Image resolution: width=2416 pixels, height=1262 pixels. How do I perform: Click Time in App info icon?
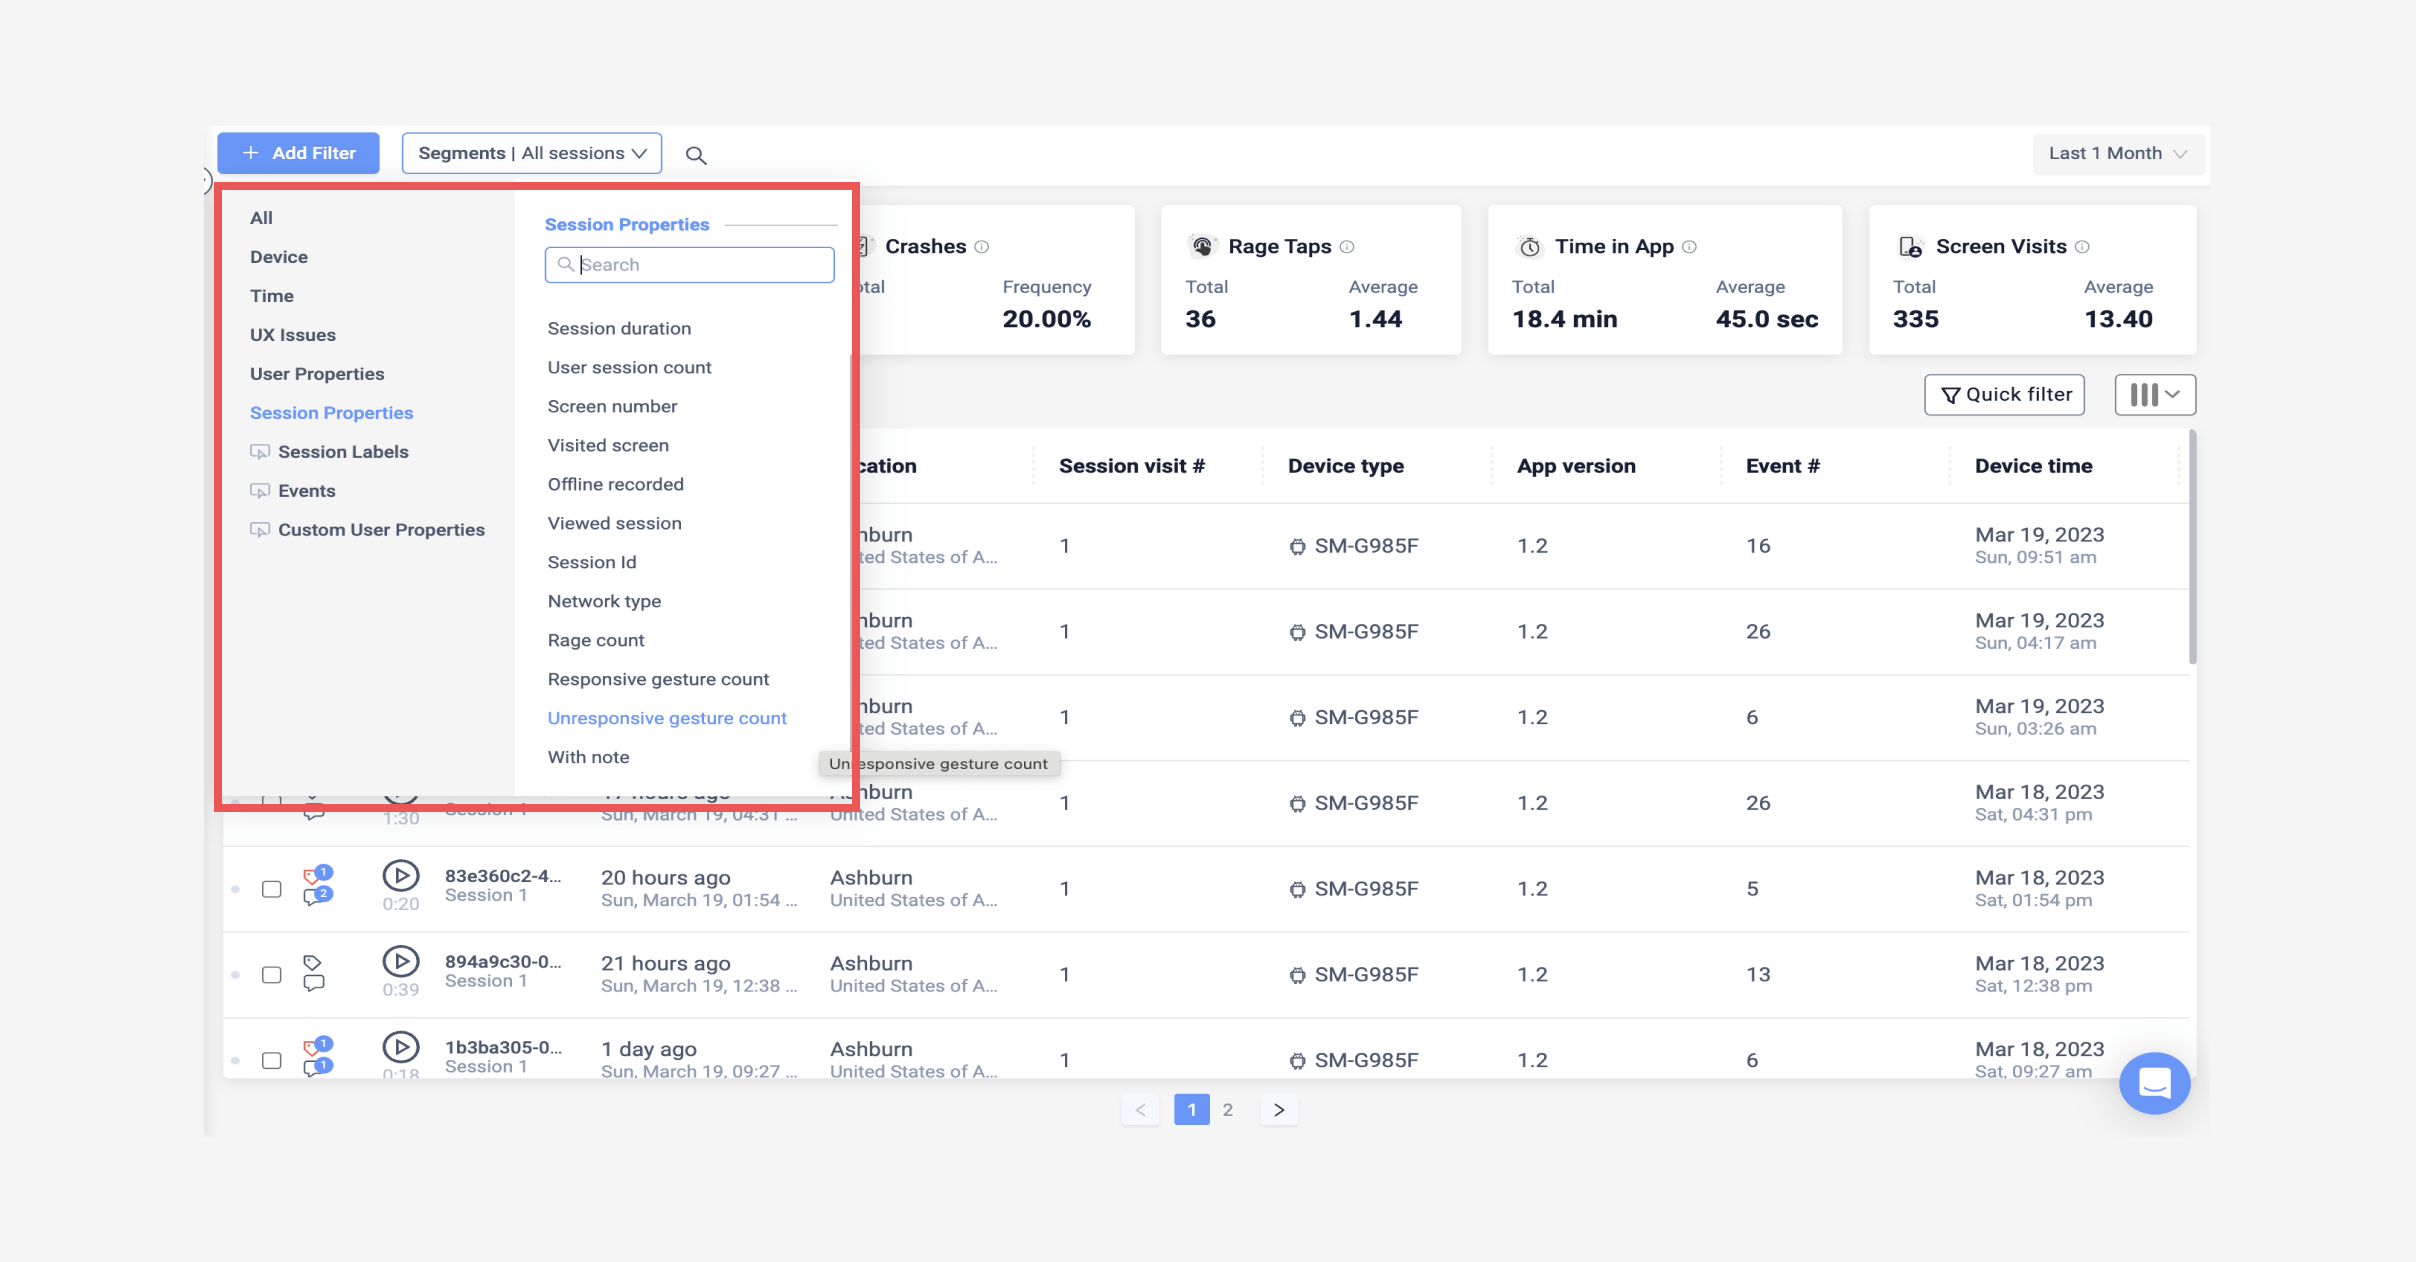pyautogui.click(x=1689, y=247)
